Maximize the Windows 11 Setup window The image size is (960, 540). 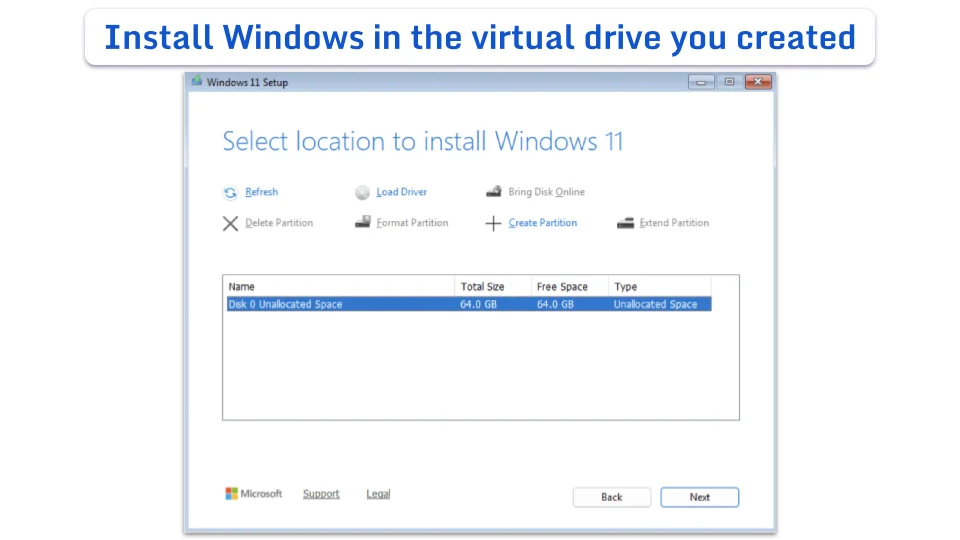729,82
